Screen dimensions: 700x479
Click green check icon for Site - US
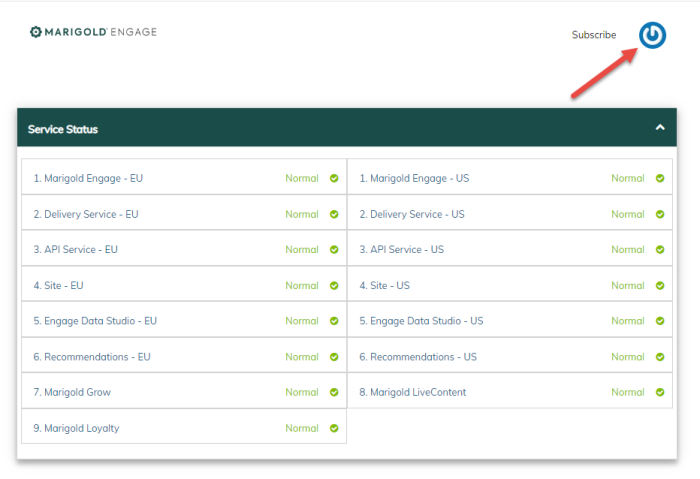(660, 286)
